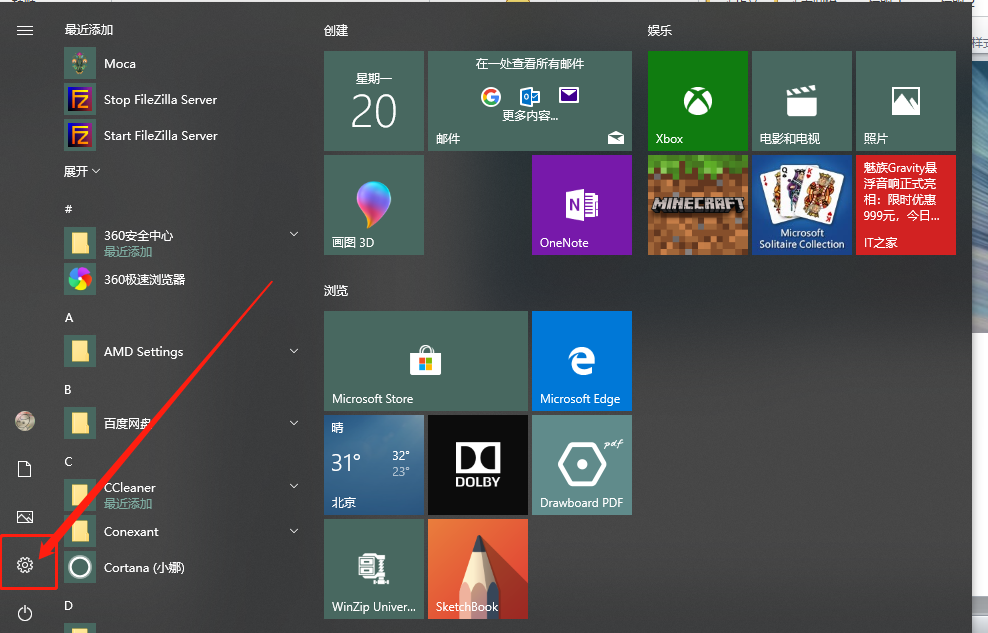The width and height of the screenshot is (988, 633).
Task: Click the # letter index header
Action: point(68,209)
